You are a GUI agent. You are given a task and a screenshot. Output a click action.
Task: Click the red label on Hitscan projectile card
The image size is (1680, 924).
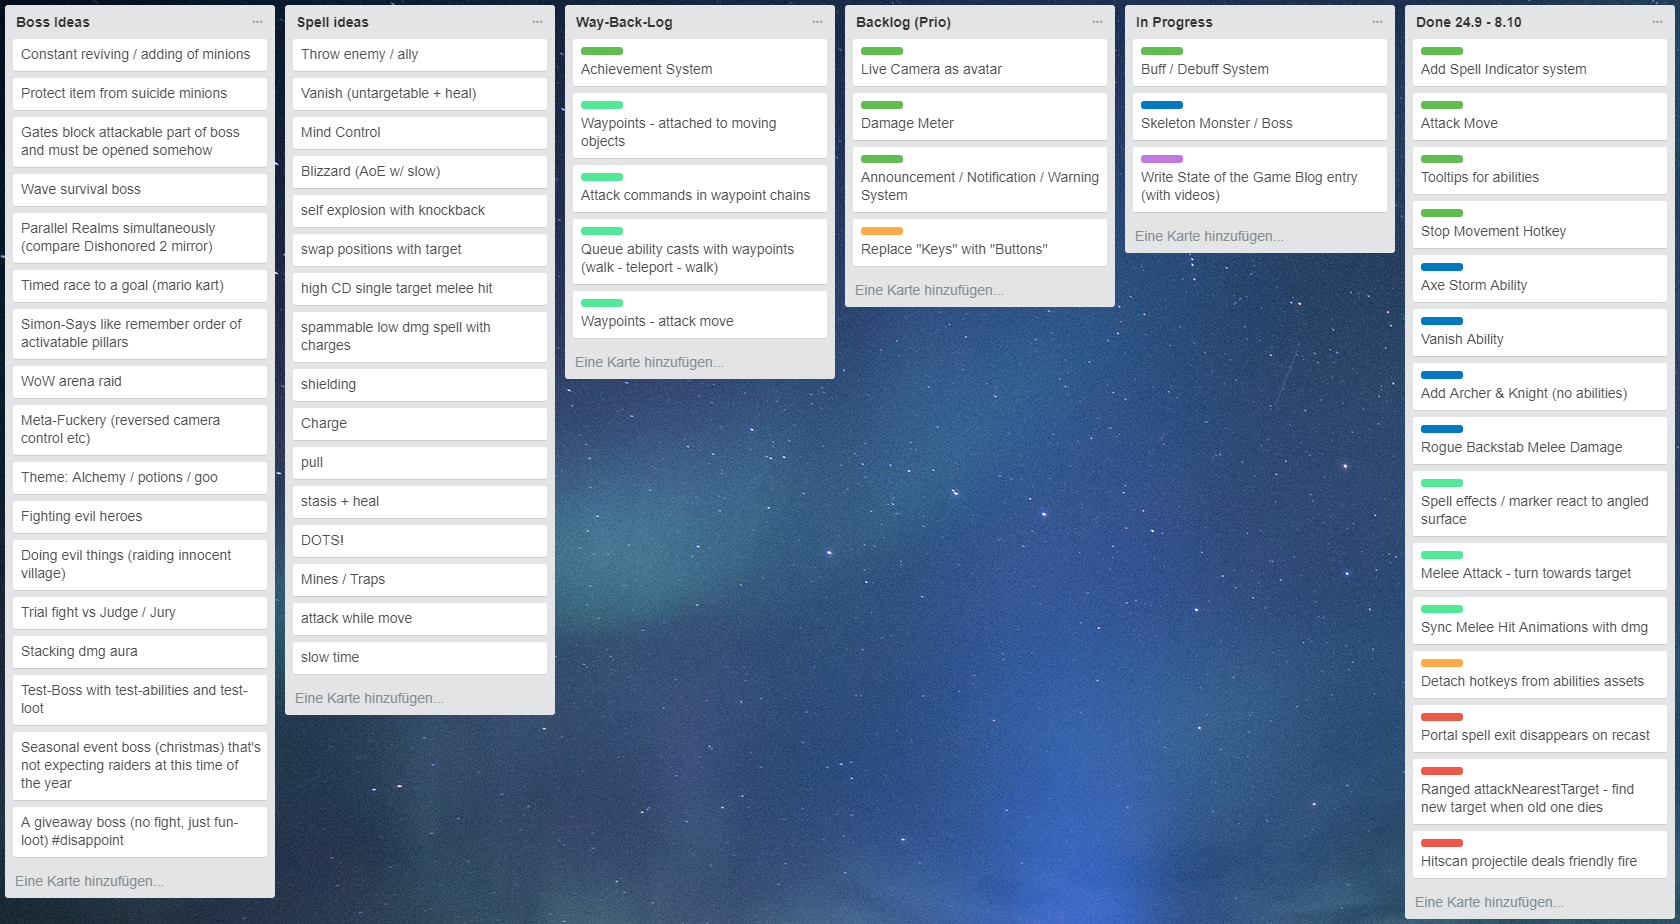(1441, 843)
